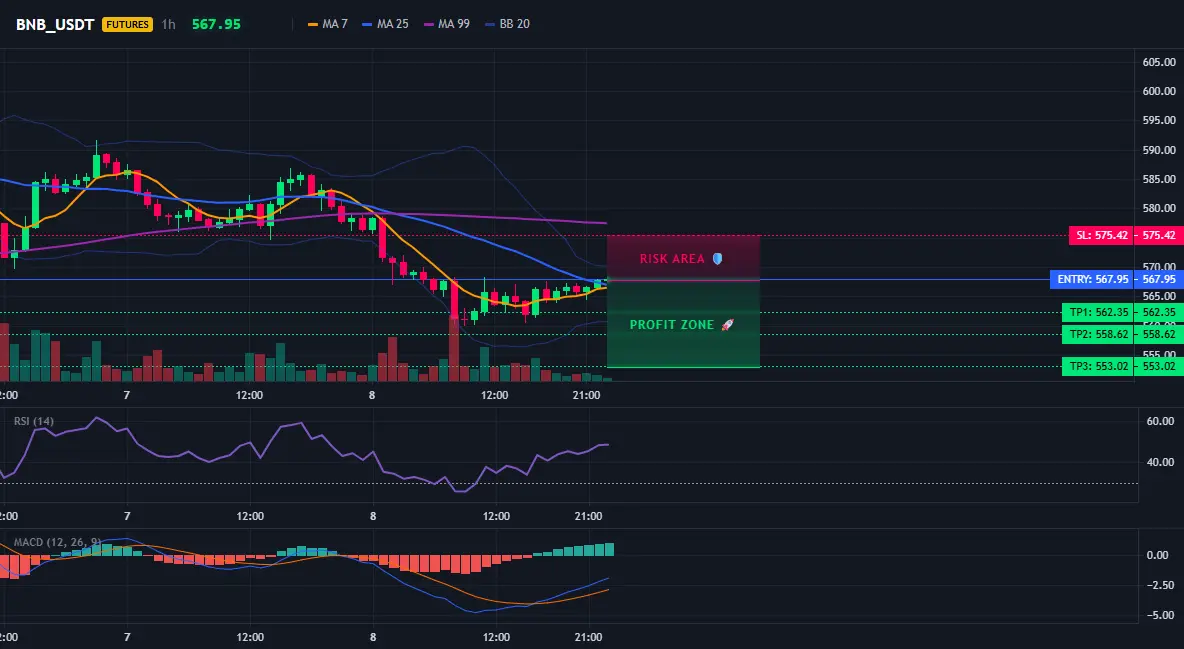This screenshot has height=649, width=1184.
Task: Click the 21:00 label on RSI time axis
Action: pyautogui.click(x=588, y=516)
